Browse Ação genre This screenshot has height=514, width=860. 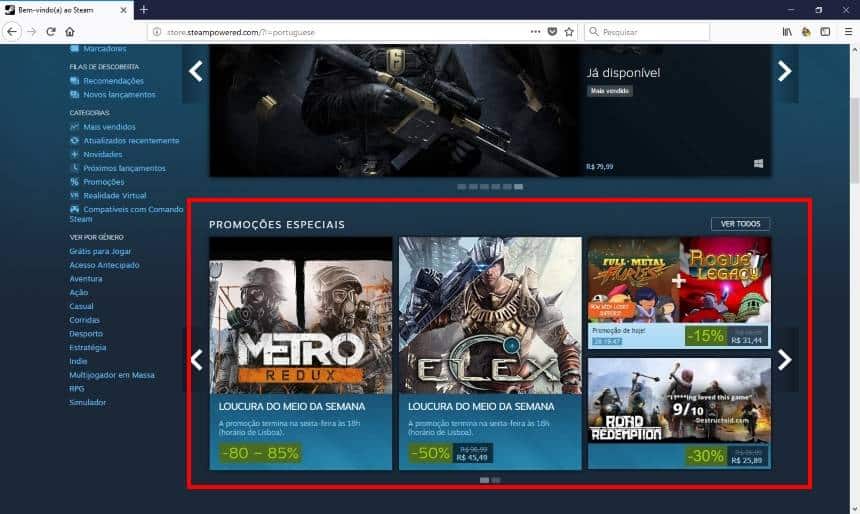pyautogui.click(x=78, y=292)
